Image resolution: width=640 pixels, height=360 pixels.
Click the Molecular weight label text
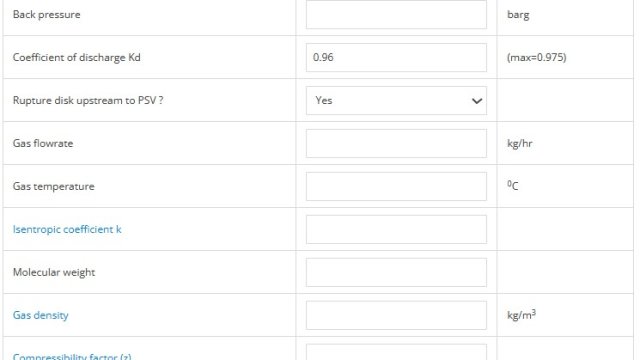pyautogui.click(x=54, y=272)
